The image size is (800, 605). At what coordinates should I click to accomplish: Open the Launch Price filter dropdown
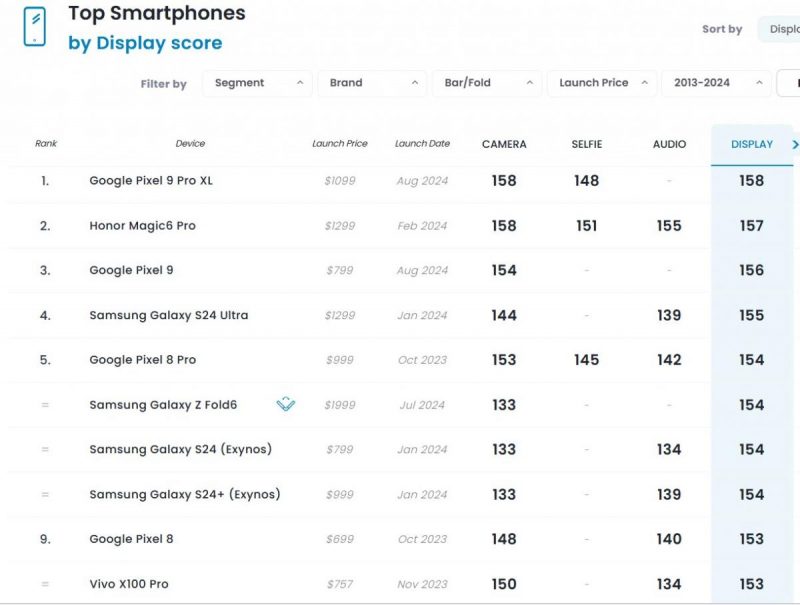point(601,83)
